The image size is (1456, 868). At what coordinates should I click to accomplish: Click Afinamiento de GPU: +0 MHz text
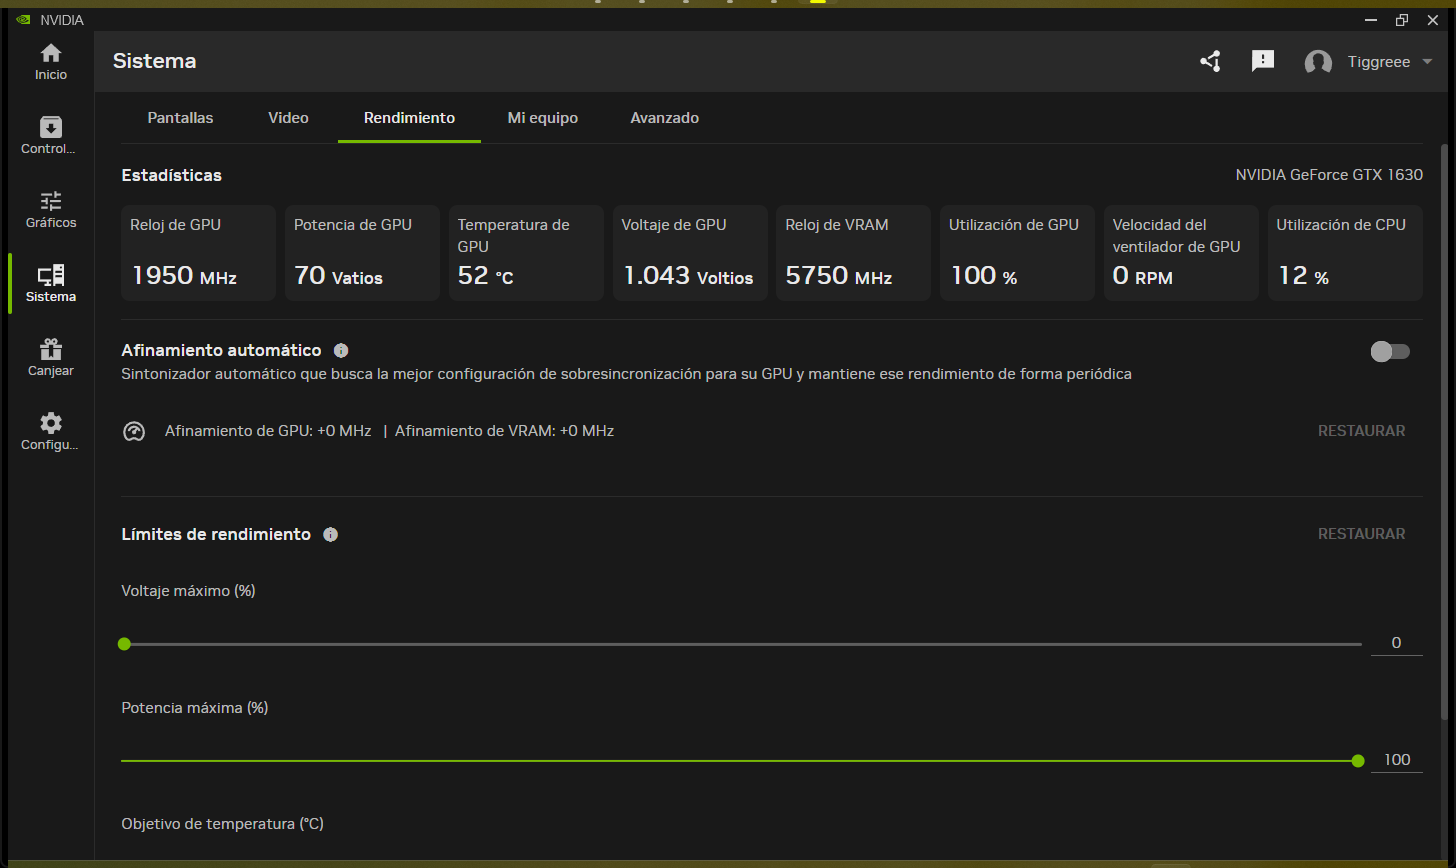(268, 431)
